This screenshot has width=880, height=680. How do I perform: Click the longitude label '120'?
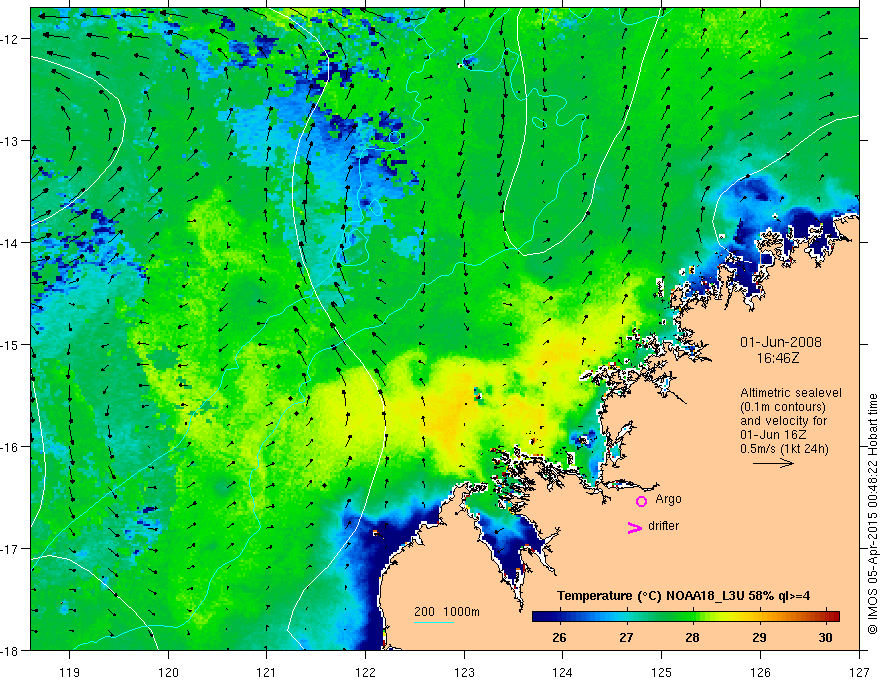pyautogui.click(x=168, y=672)
